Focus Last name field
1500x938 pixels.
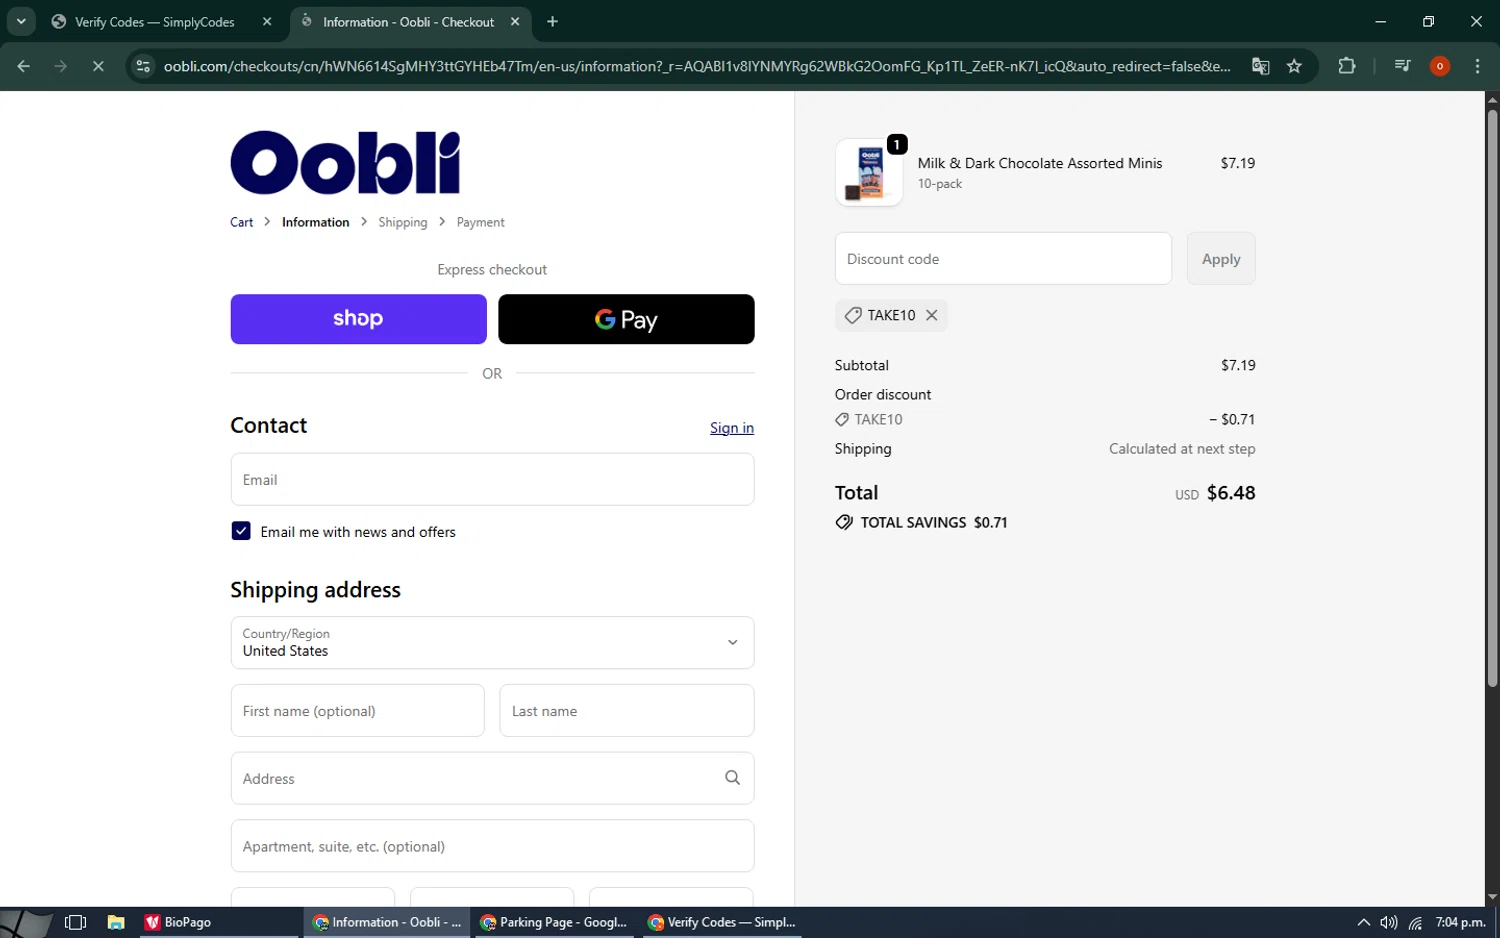[626, 710]
